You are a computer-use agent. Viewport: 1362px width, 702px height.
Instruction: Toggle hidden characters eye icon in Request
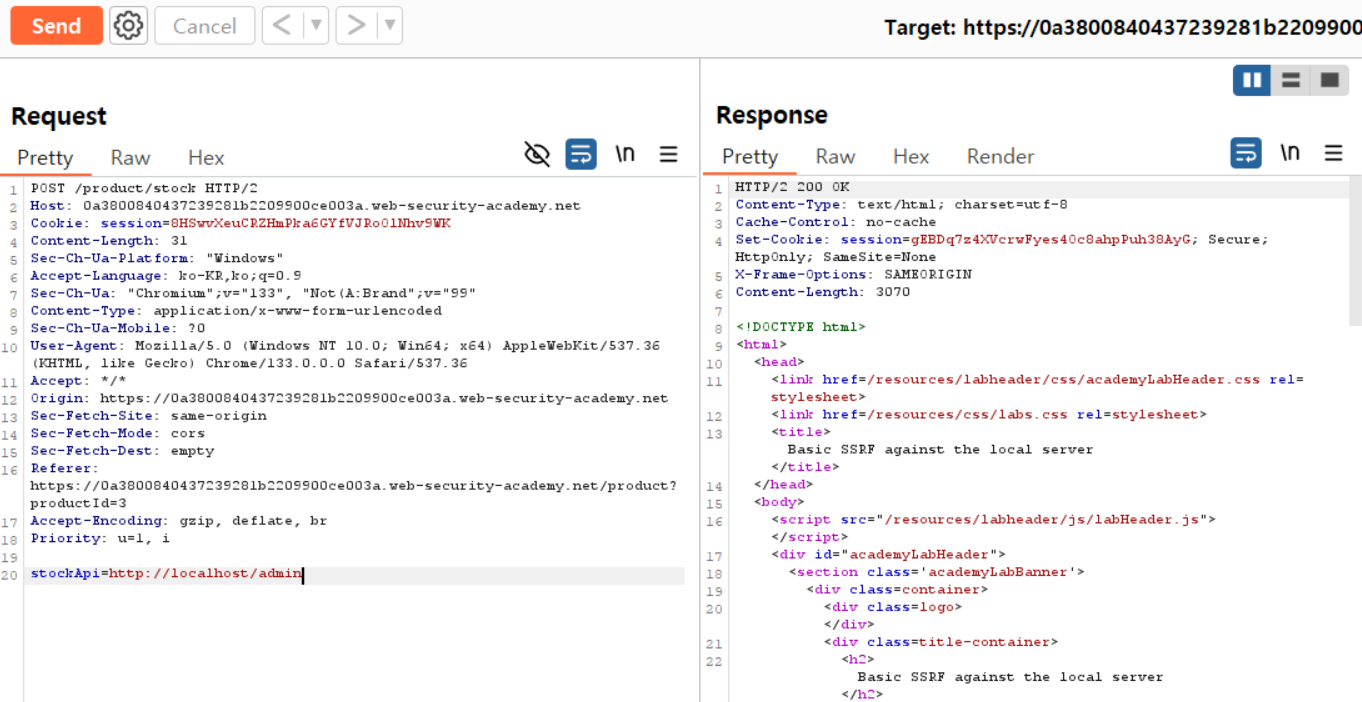[x=537, y=154]
